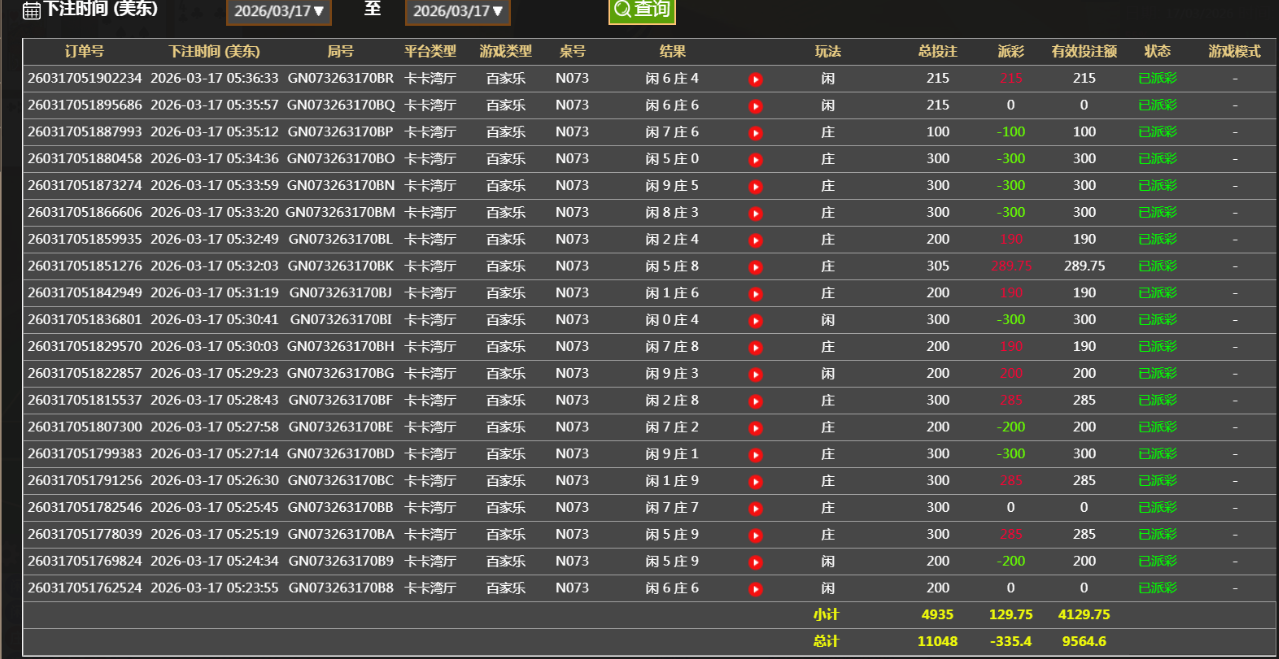This screenshot has width=1279, height=659.
Task: Play video for round GN073263170BR
Action: click(x=756, y=79)
